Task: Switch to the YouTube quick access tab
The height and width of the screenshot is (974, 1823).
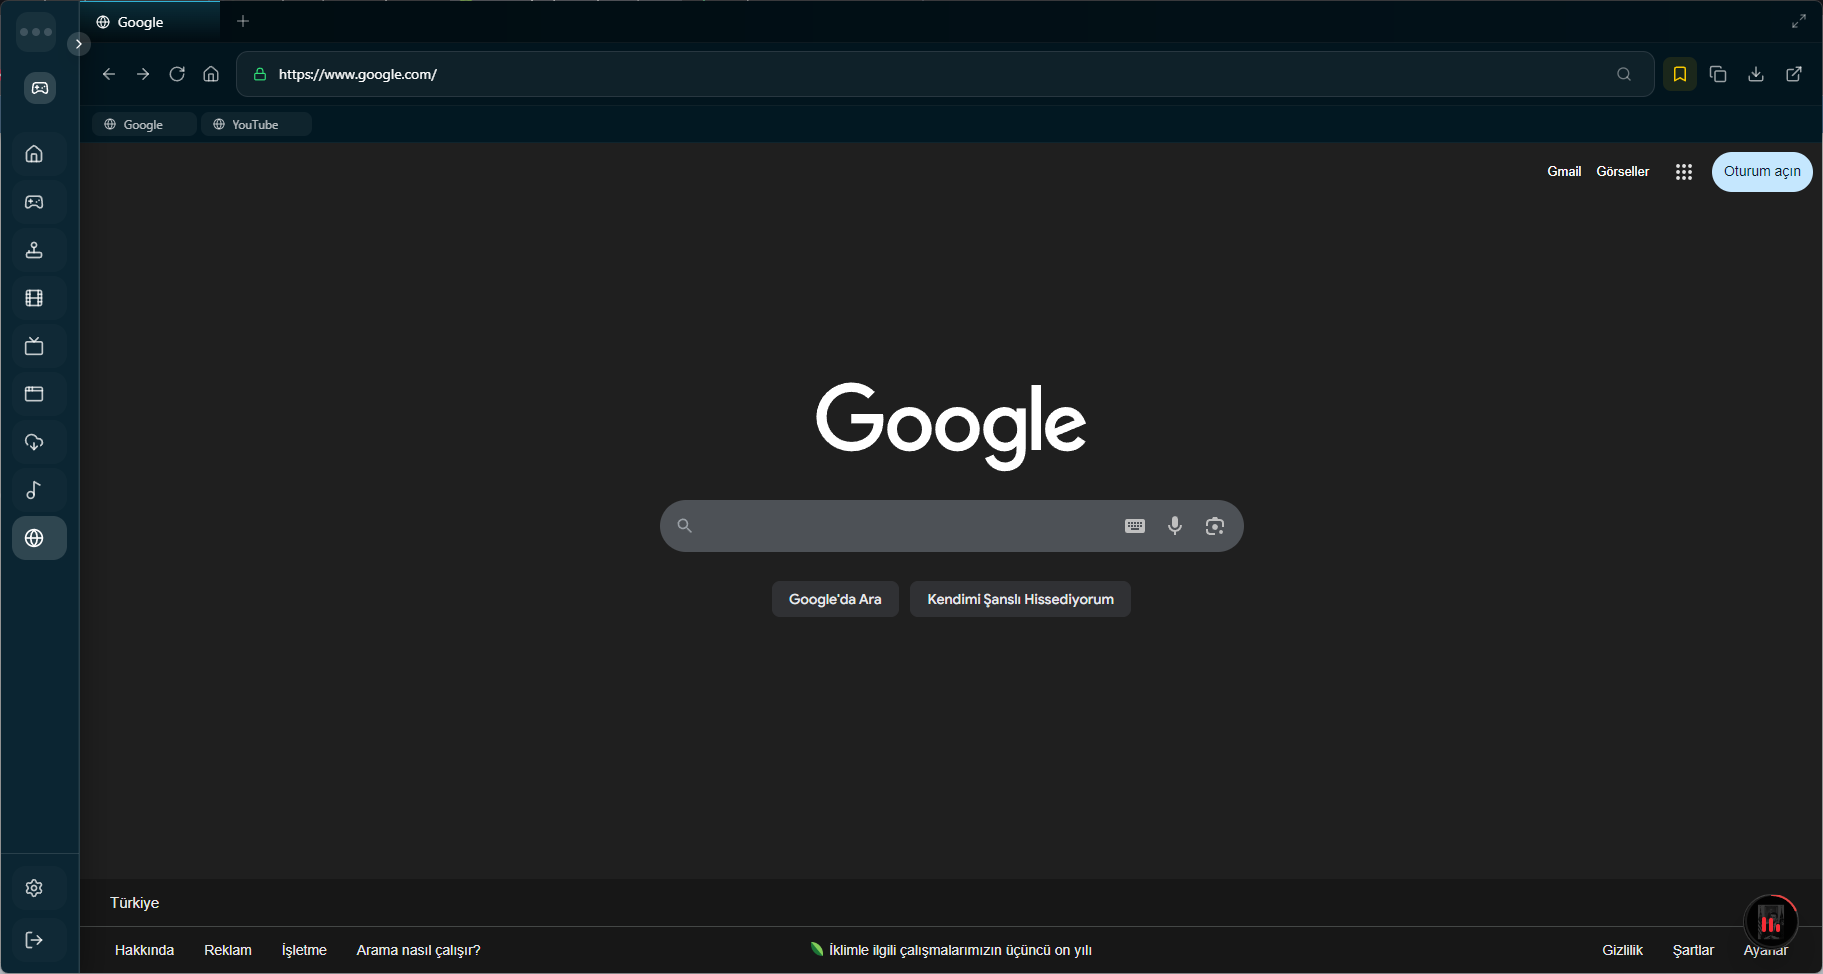Action: (255, 123)
